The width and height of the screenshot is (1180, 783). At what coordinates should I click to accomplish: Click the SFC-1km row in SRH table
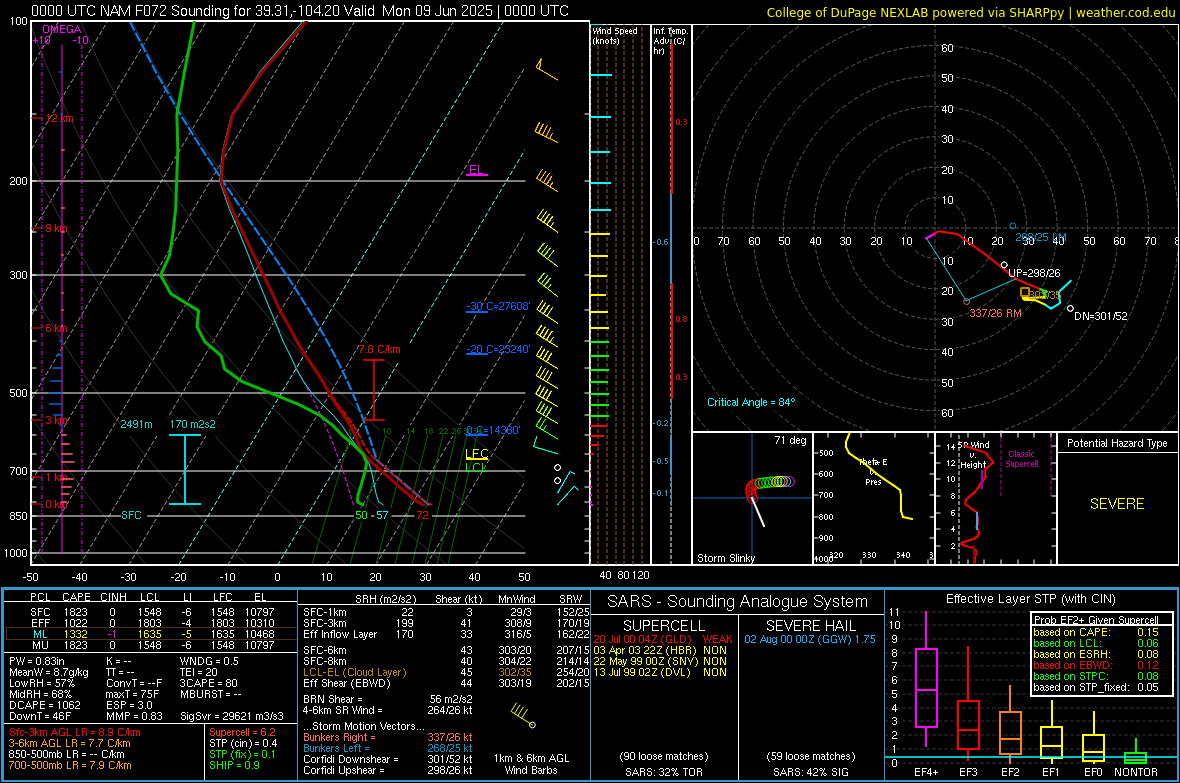(x=446, y=612)
